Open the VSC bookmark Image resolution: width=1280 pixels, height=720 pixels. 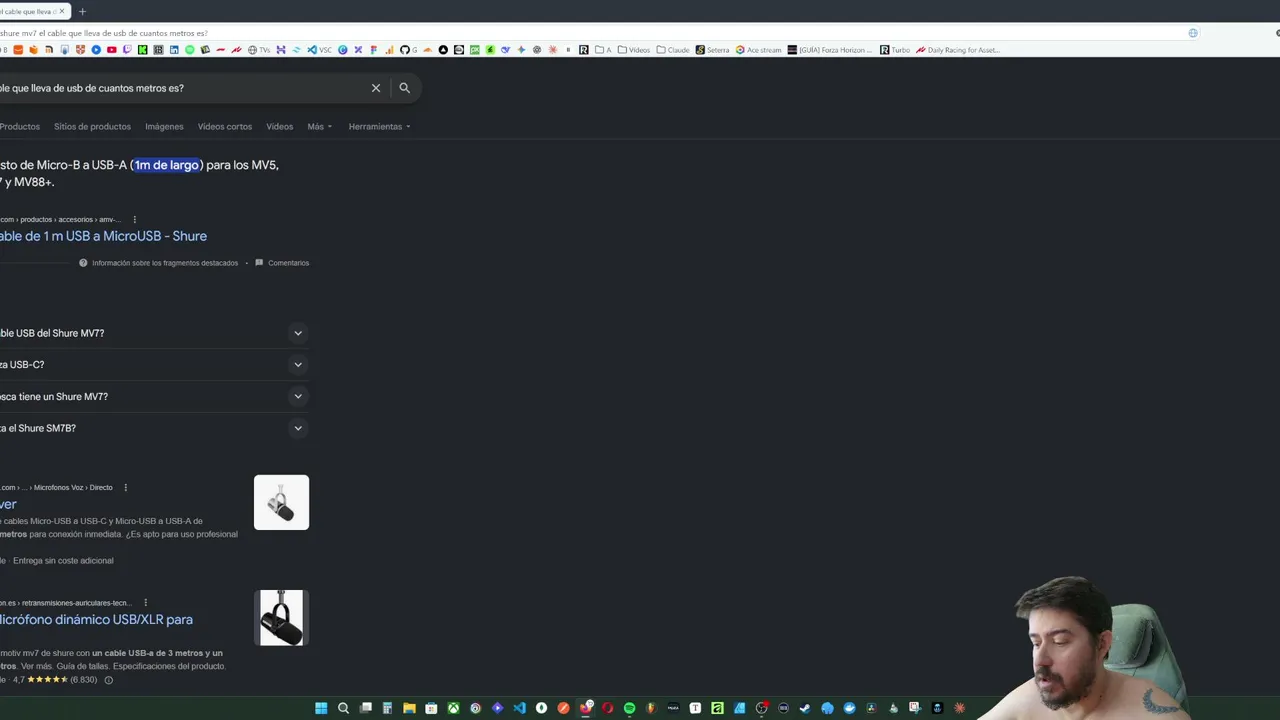click(319, 50)
